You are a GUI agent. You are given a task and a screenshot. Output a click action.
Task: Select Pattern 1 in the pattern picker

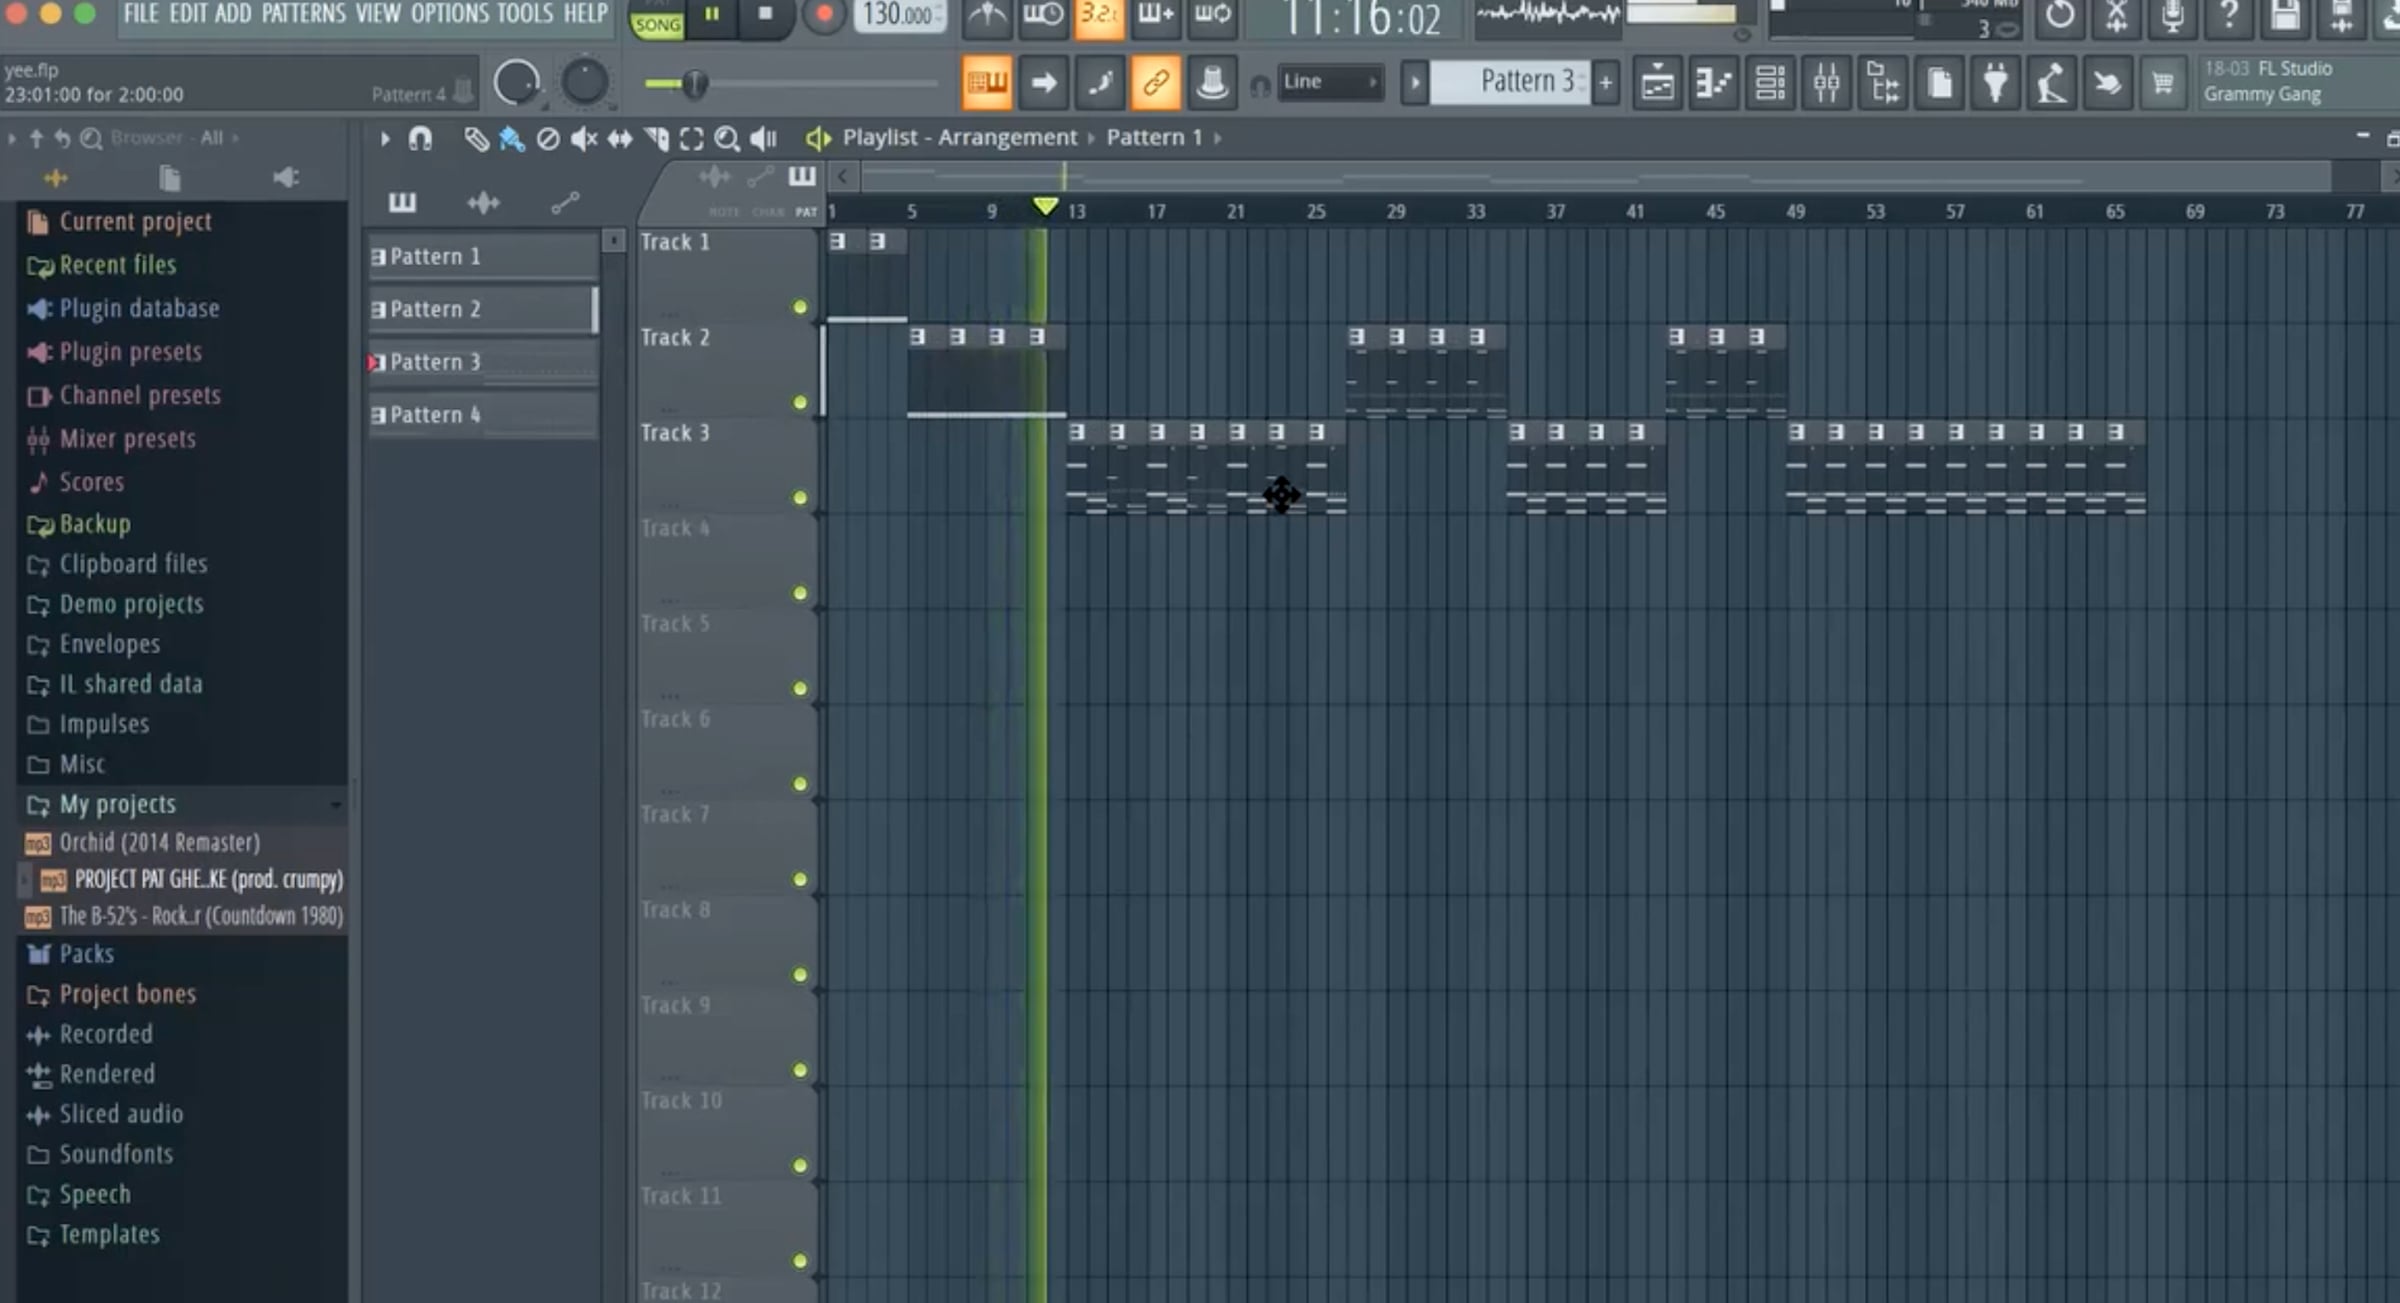tap(483, 257)
